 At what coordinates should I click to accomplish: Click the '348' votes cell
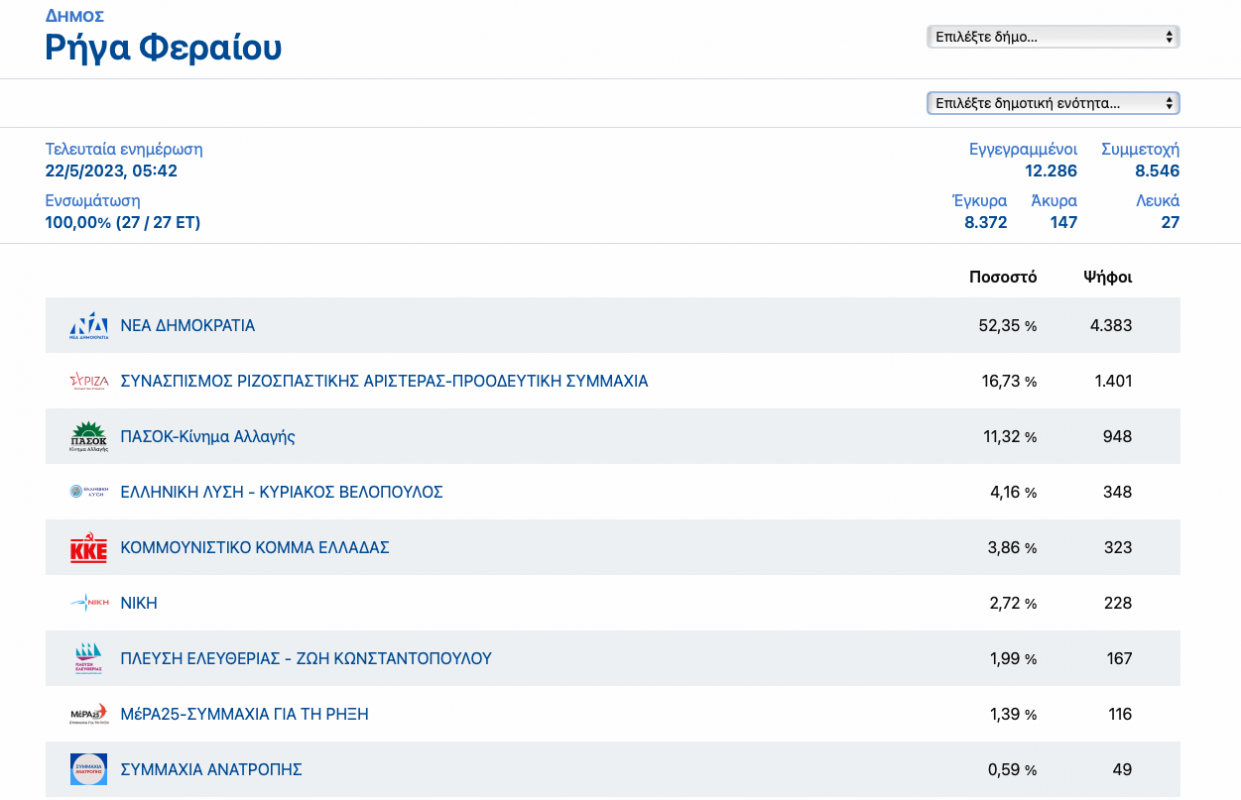[x=1118, y=492]
